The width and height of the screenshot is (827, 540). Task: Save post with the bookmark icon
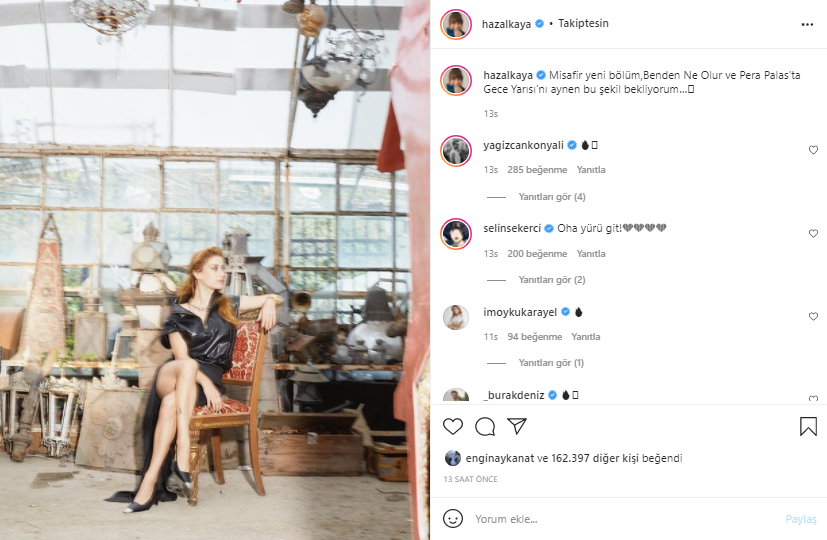(808, 426)
